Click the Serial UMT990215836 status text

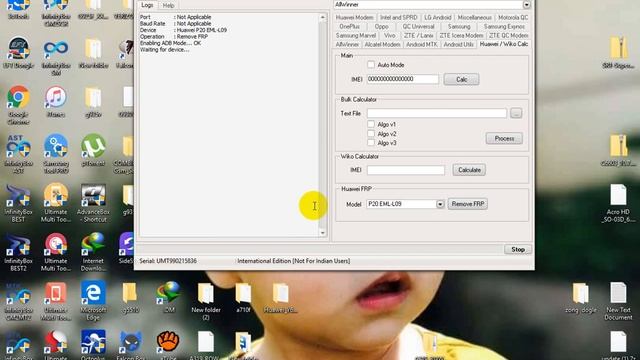(x=168, y=261)
